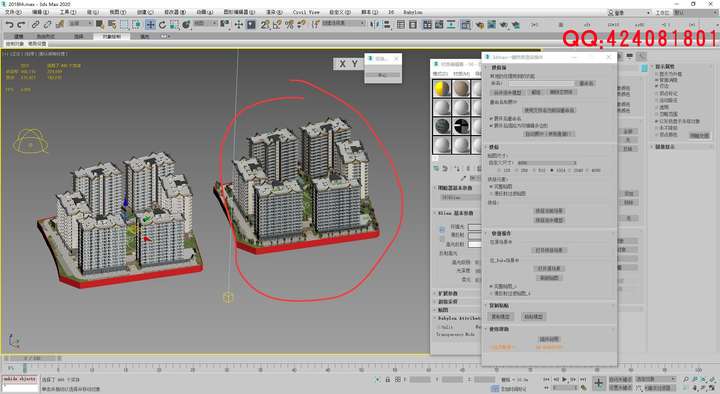
Task: Click the button in the small XY dialog
Action: coord(382,75)
